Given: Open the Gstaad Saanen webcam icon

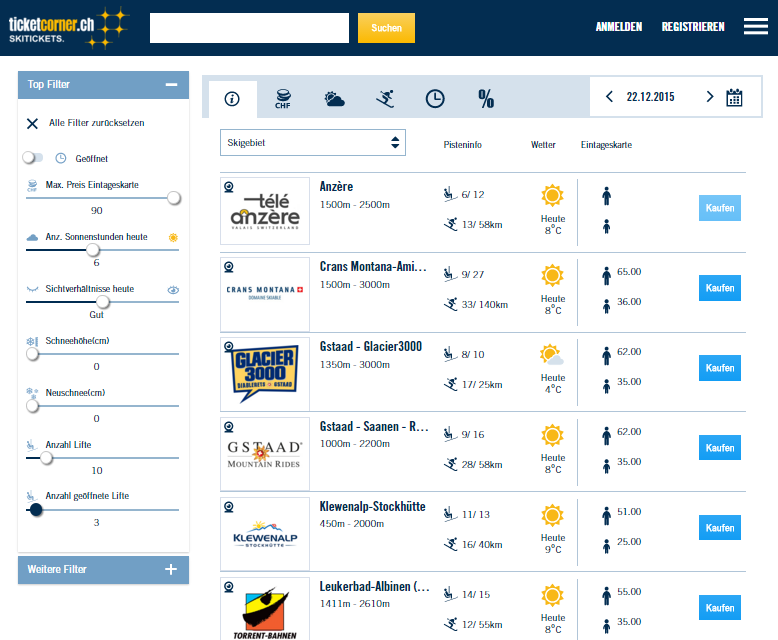Looking at the screenshot, I should [x=229, y=427].
